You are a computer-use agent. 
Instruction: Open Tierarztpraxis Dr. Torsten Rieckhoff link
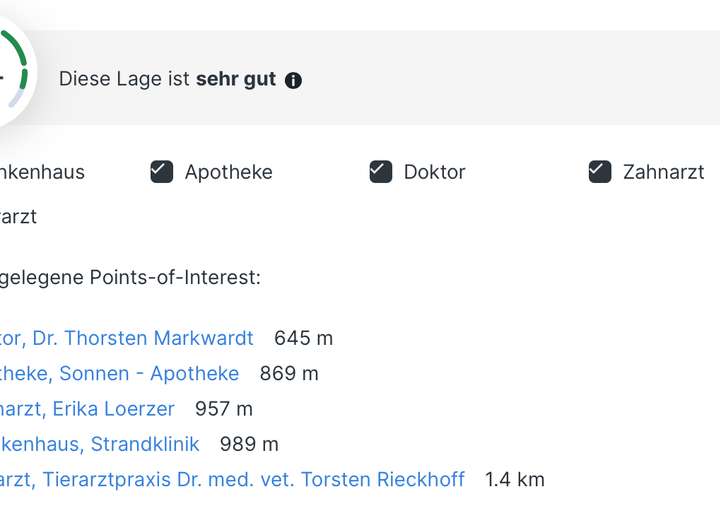(232, 479)
